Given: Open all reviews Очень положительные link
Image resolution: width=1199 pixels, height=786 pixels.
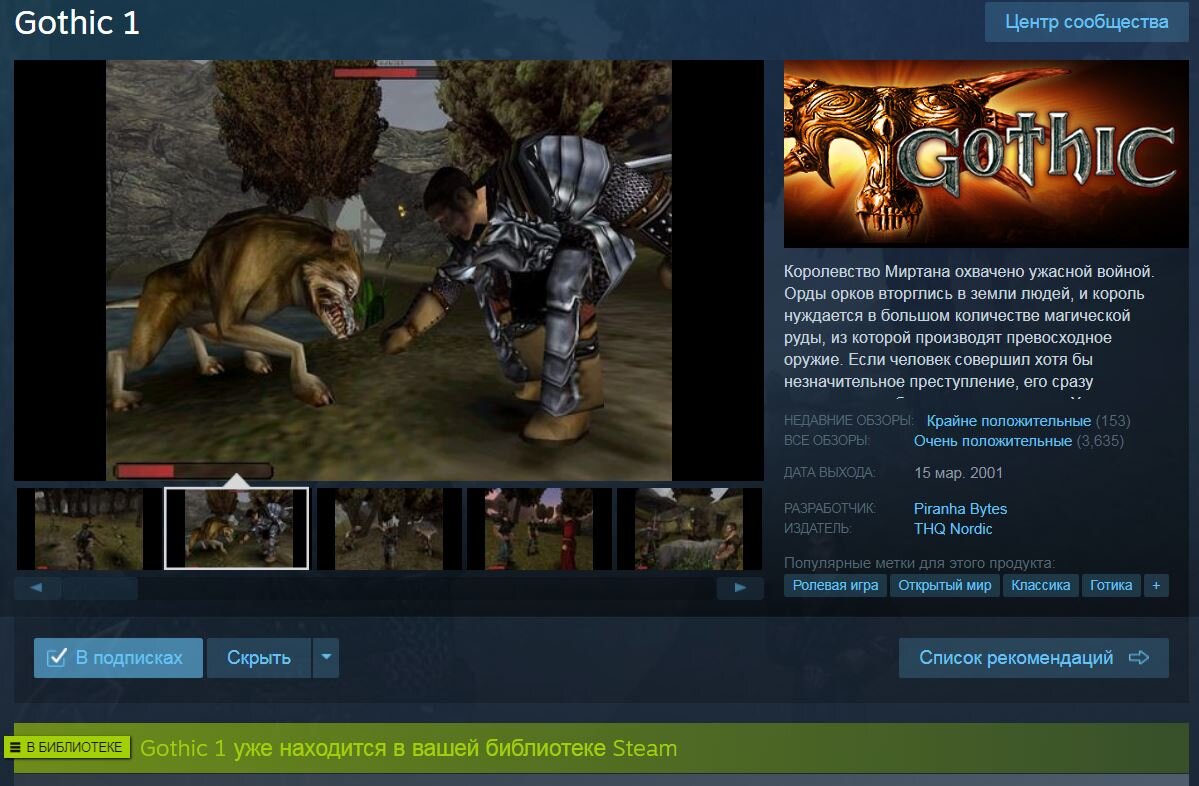Looking at the screenshot, I should tap(993, 441).
